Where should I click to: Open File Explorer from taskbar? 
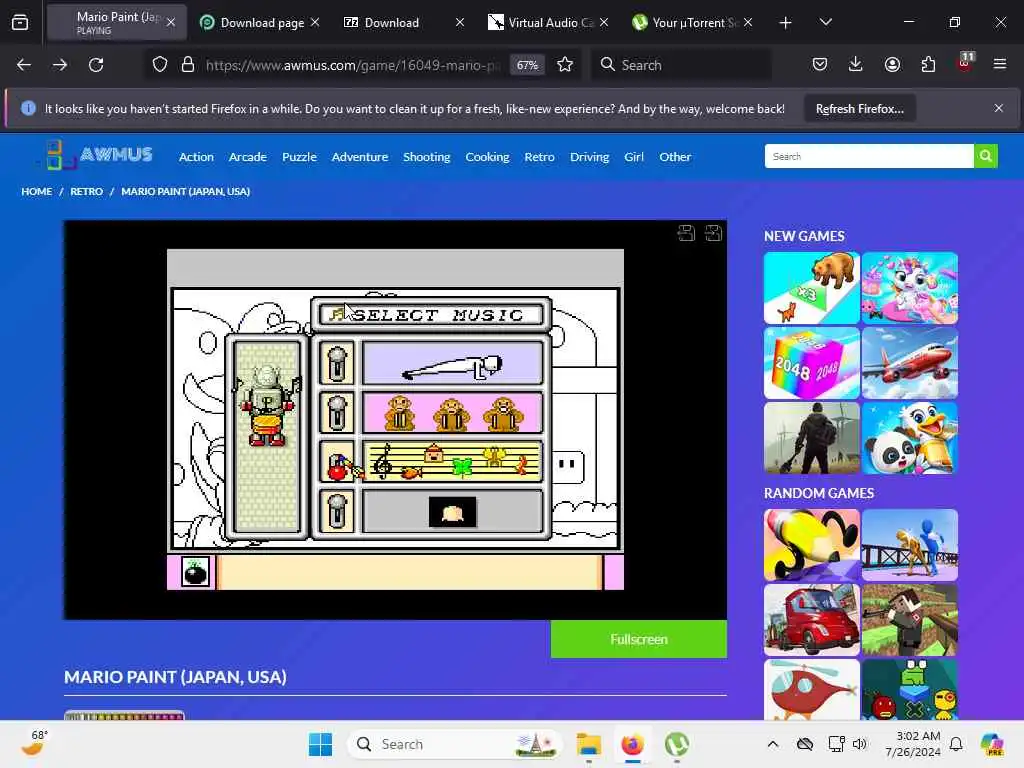click(x=588, y=744)
